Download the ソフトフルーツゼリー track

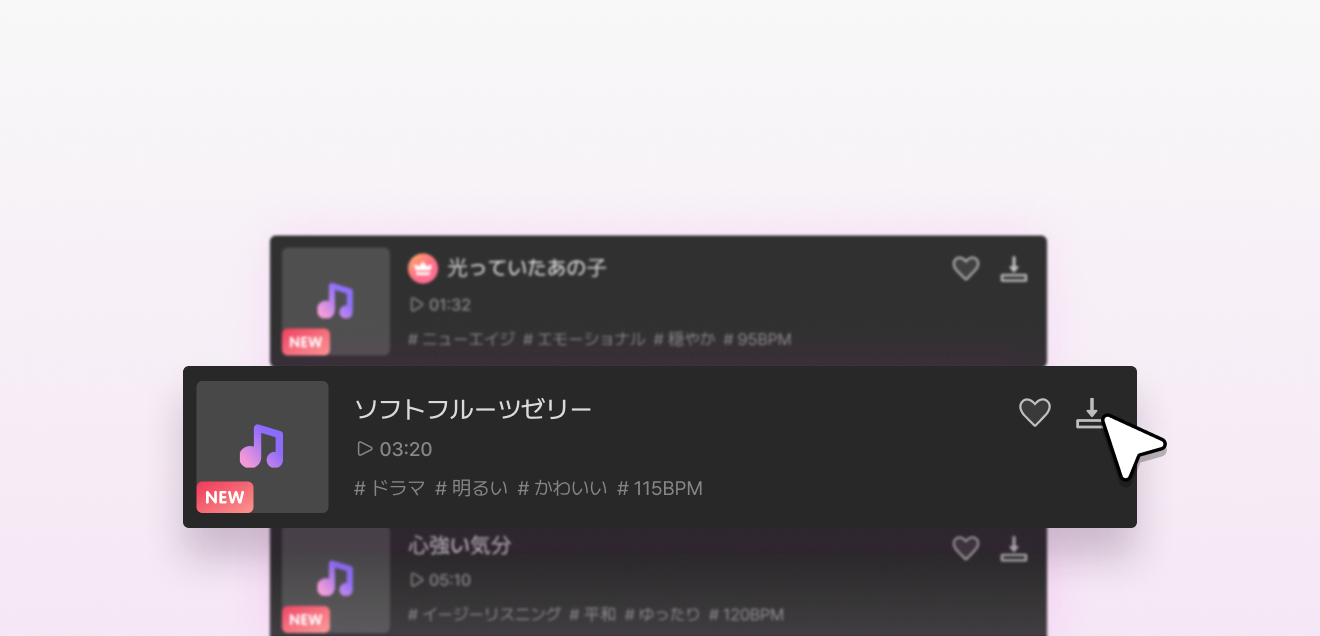coord(1092,413)
